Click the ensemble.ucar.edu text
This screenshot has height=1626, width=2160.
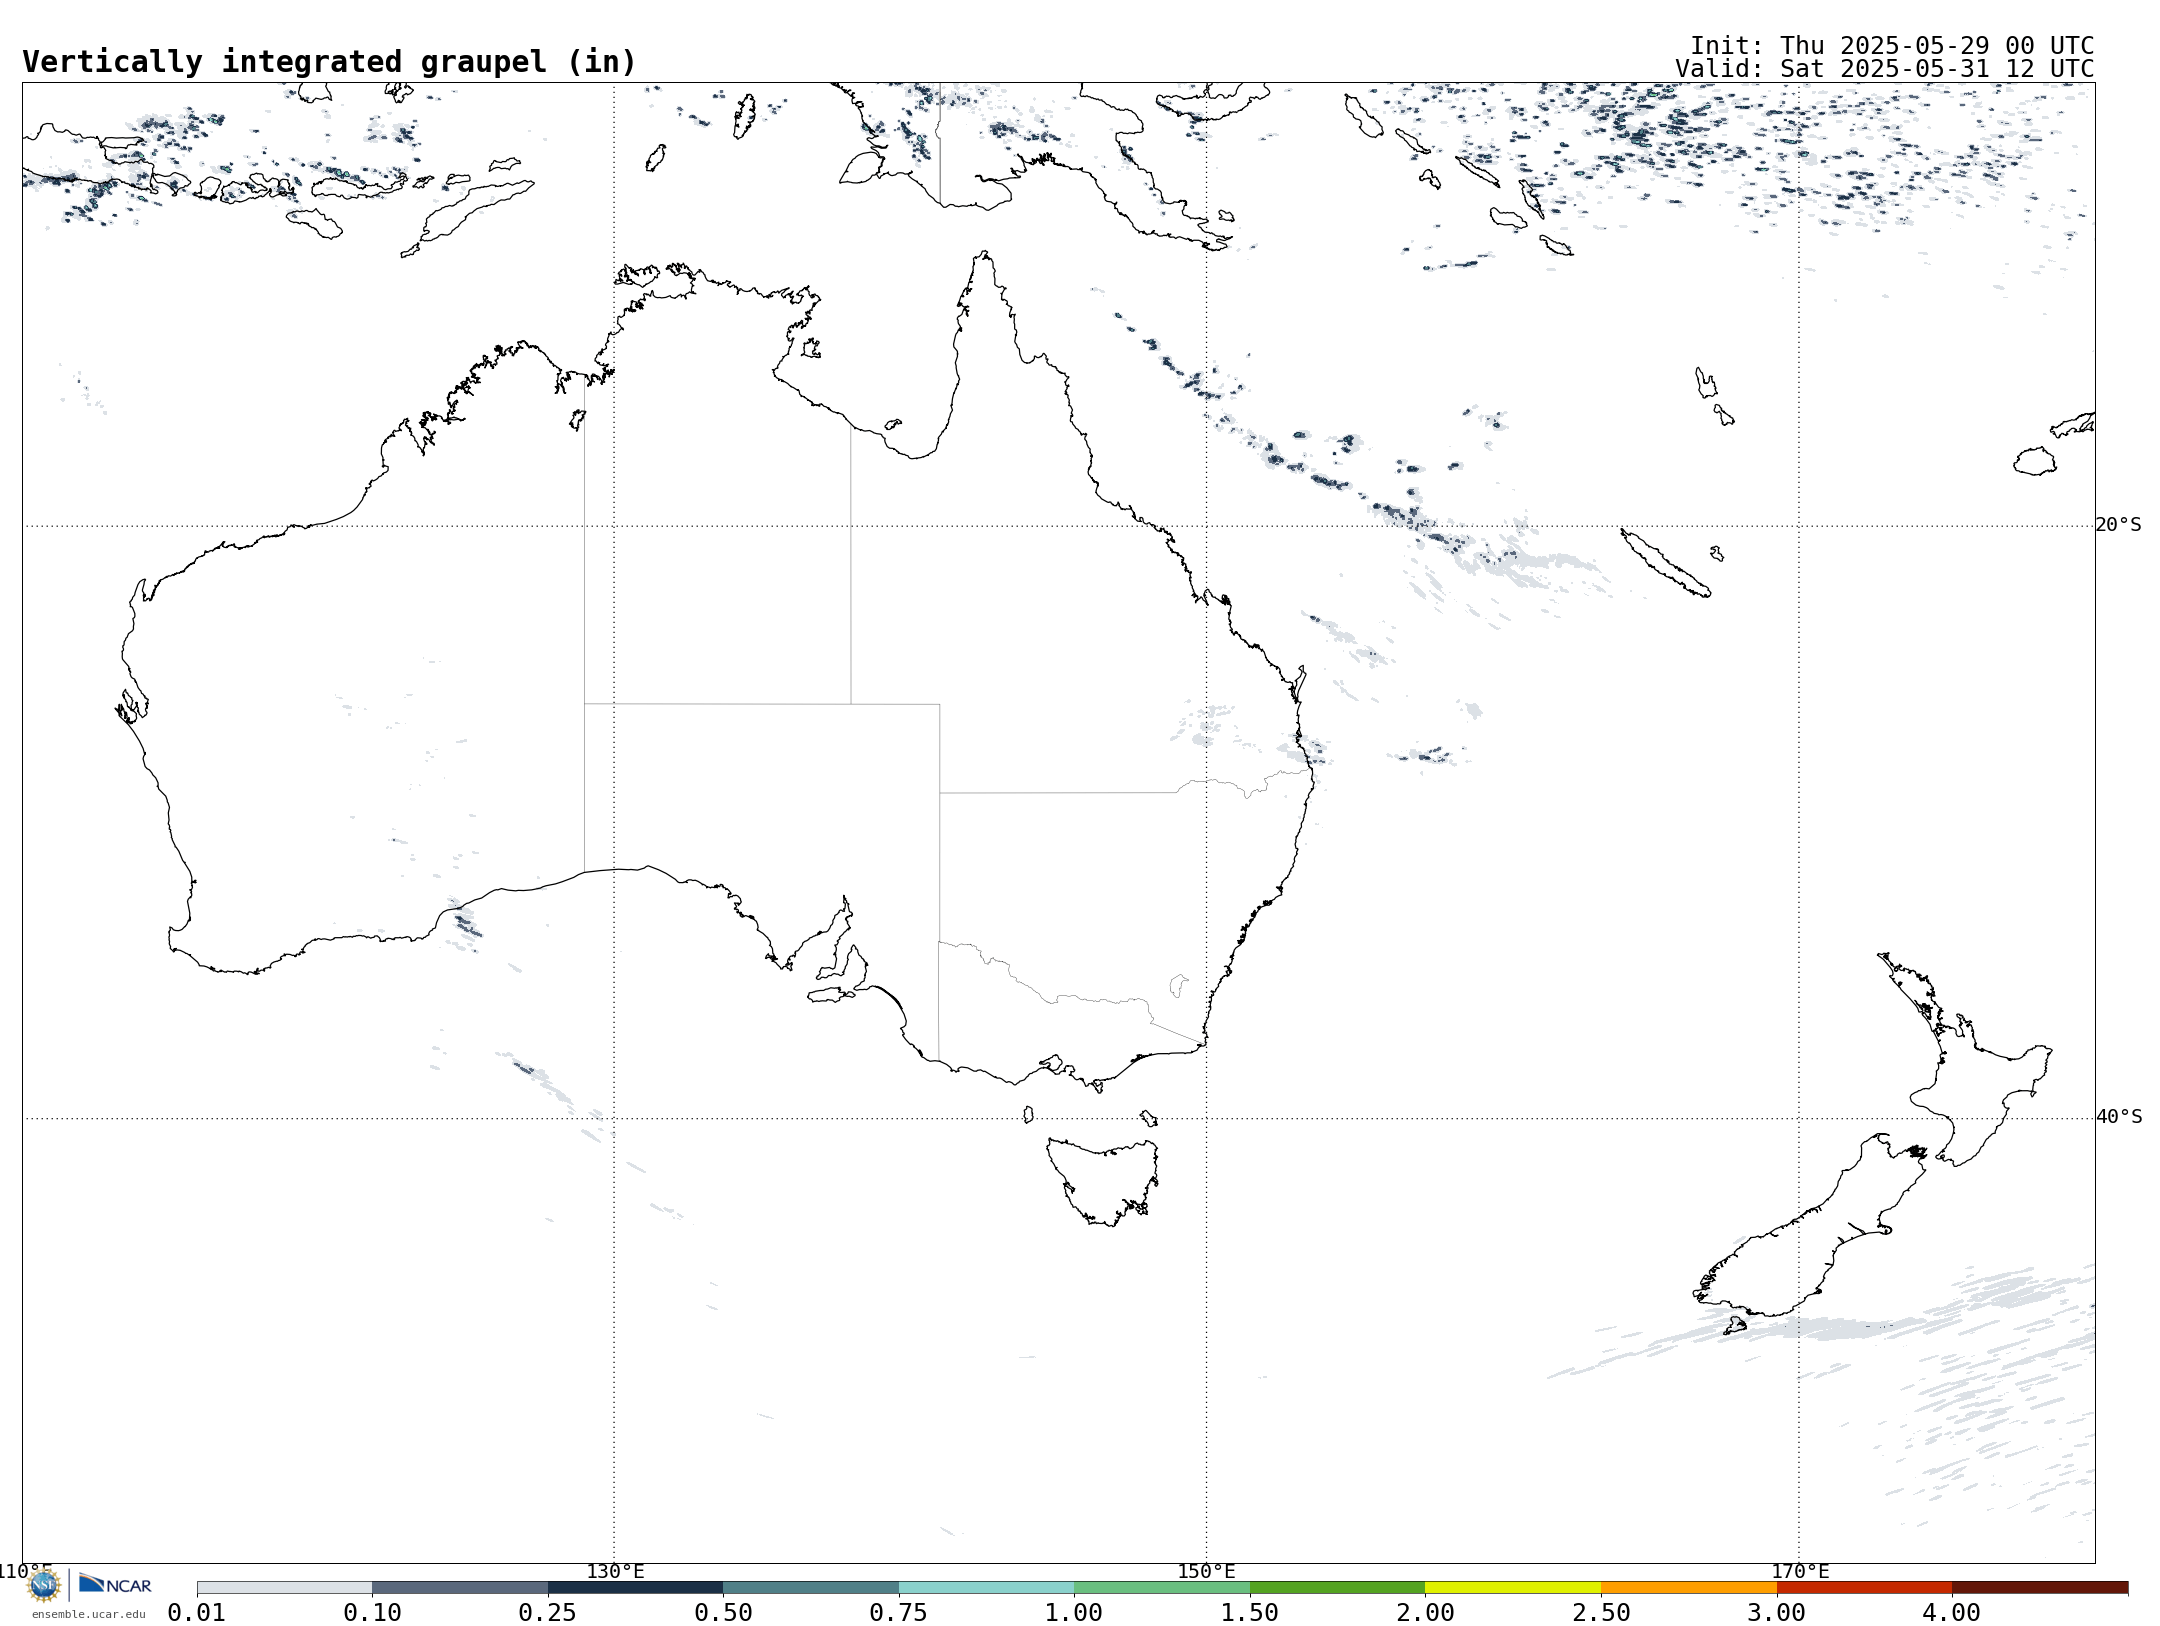point(89,1614)
